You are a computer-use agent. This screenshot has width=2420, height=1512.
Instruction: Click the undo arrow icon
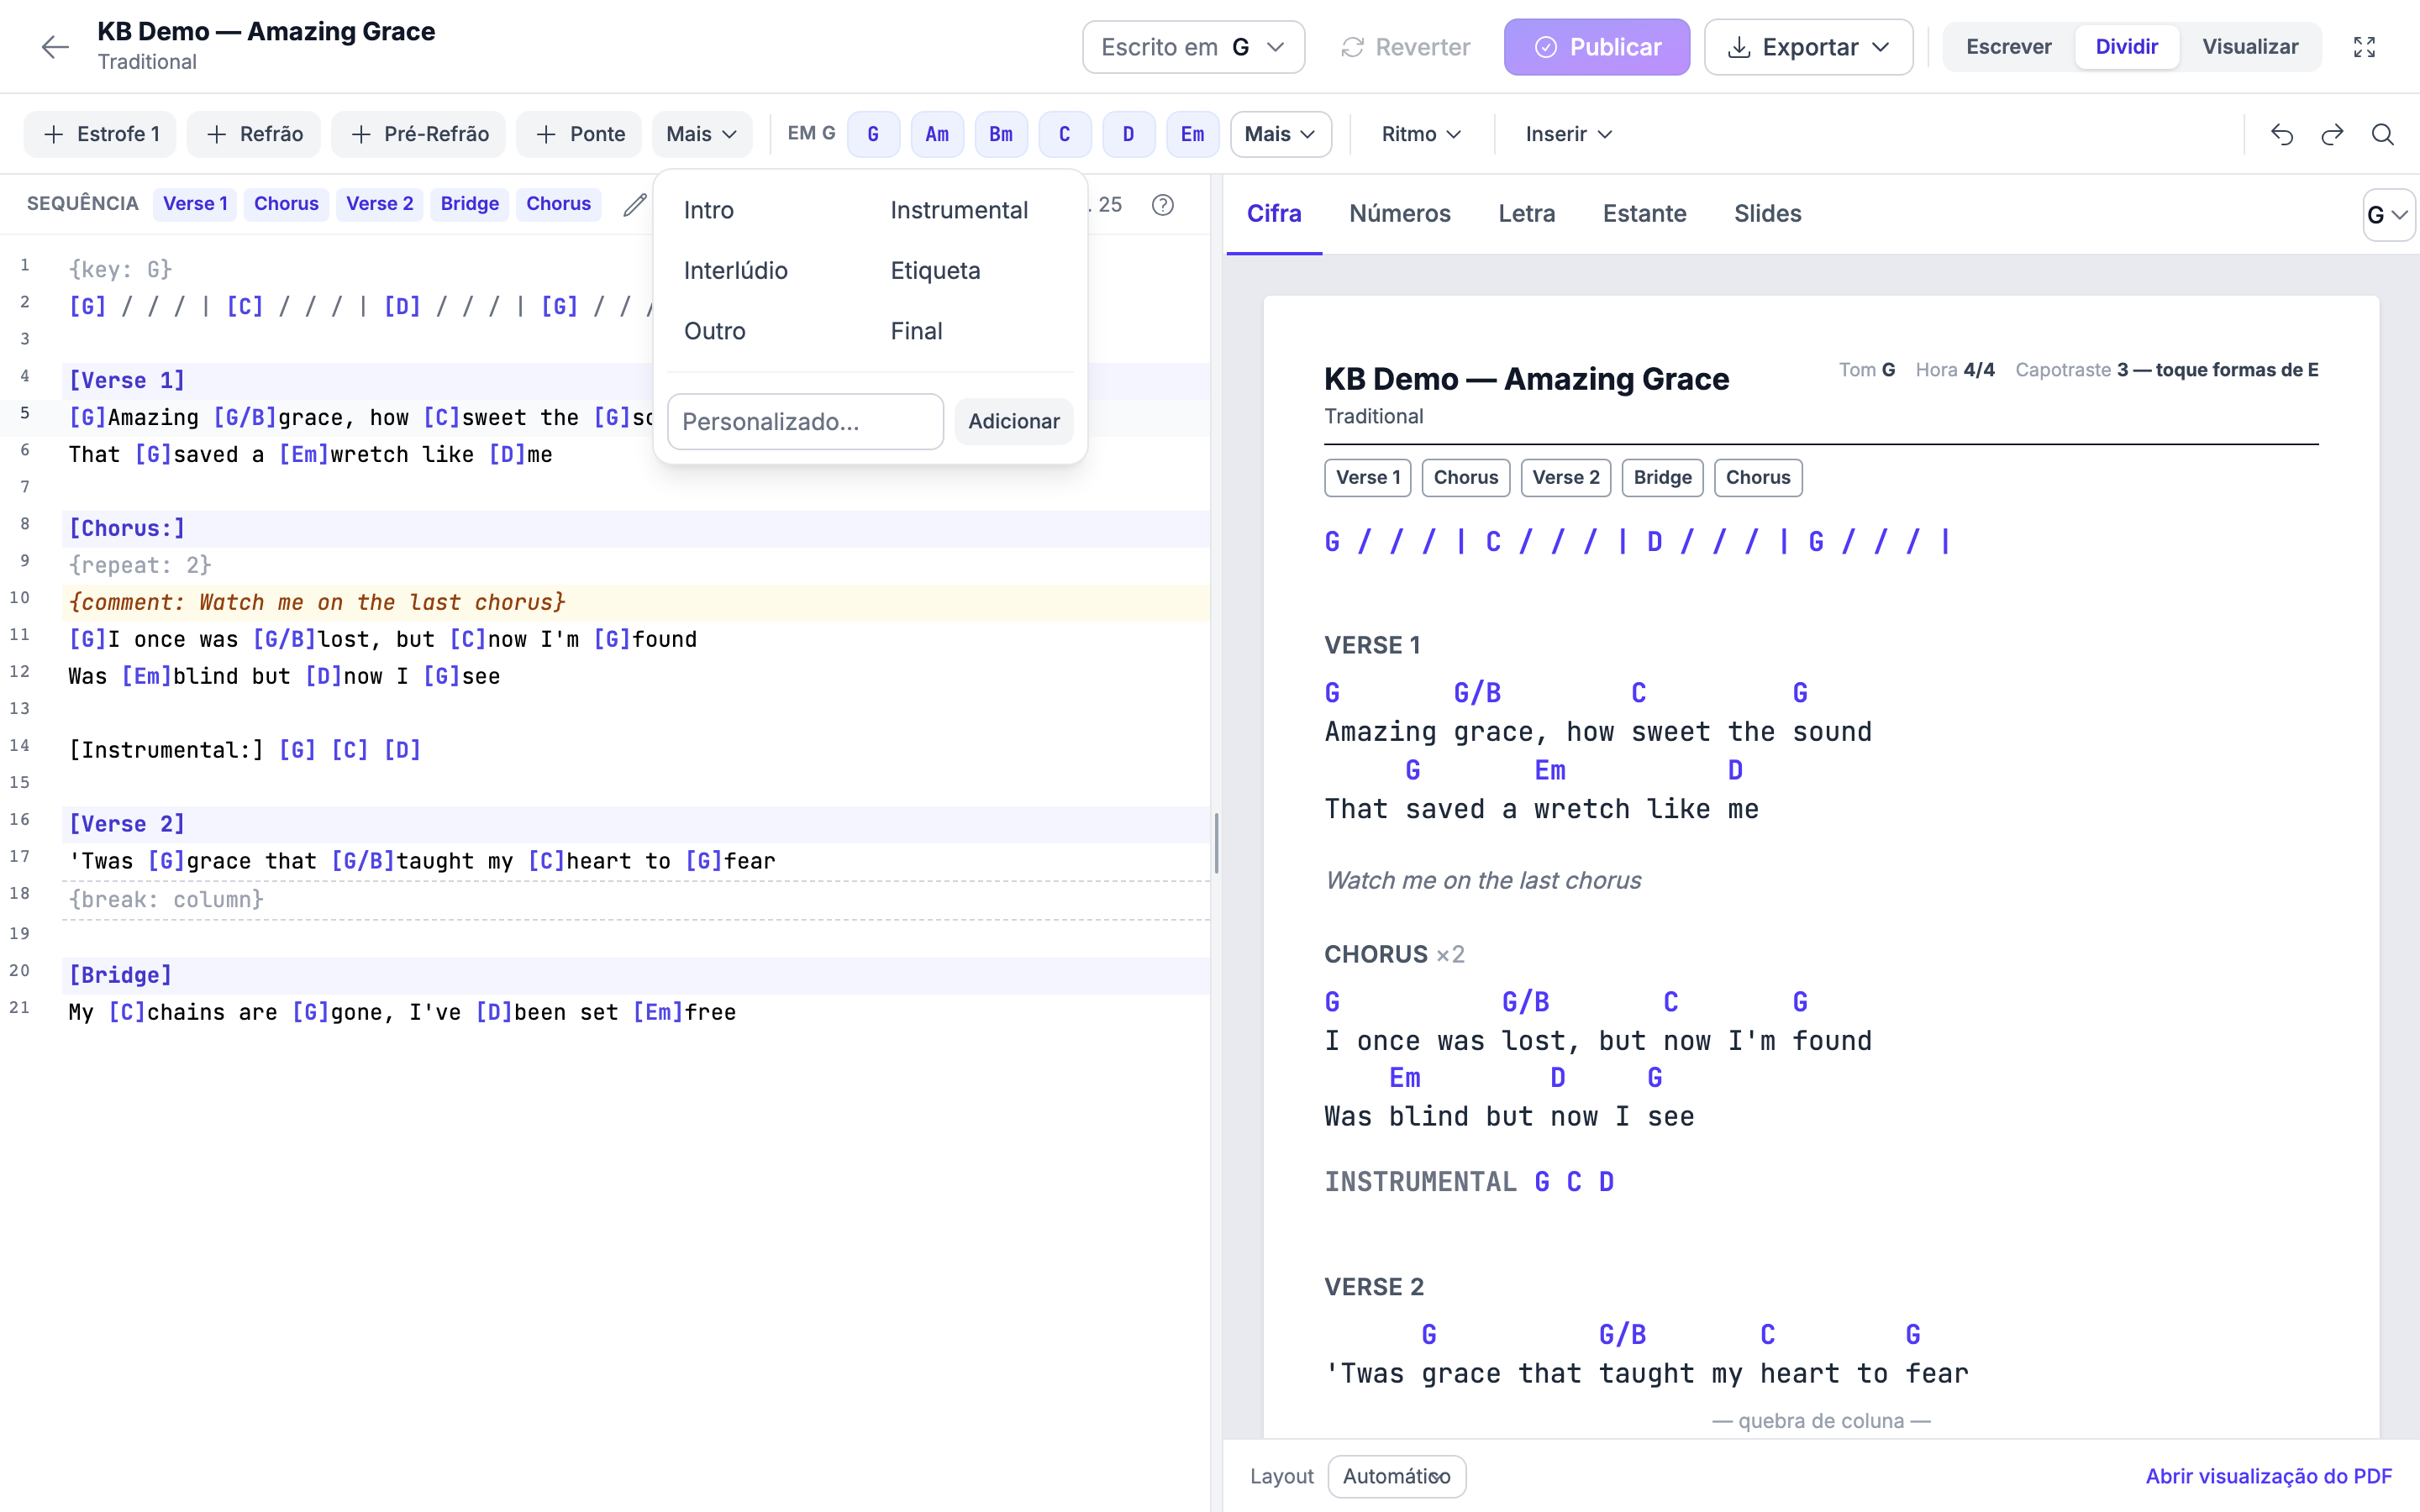(x=2282, y=134)
